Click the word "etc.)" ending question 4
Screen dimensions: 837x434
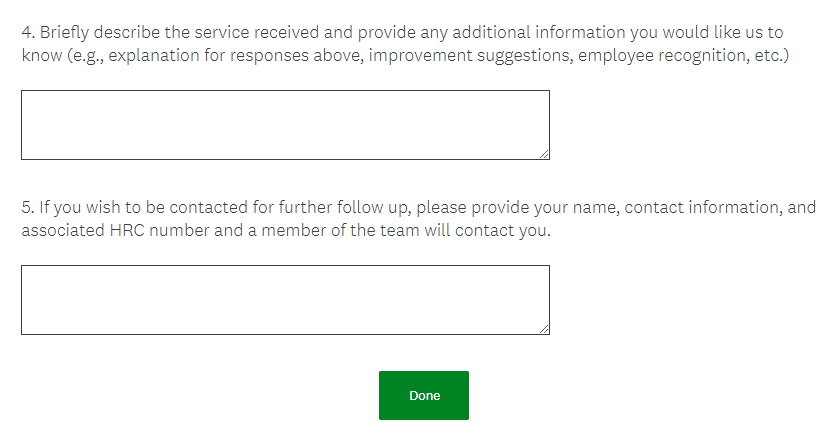point(769,55)
